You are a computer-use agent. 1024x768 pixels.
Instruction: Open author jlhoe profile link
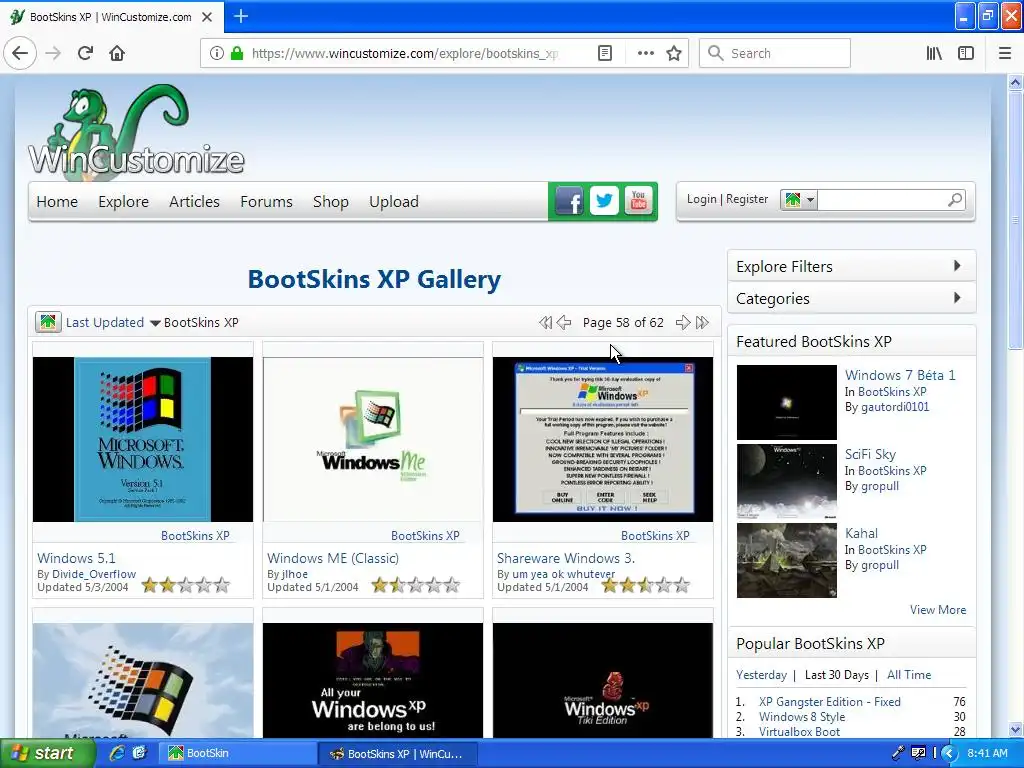[295, 574]
